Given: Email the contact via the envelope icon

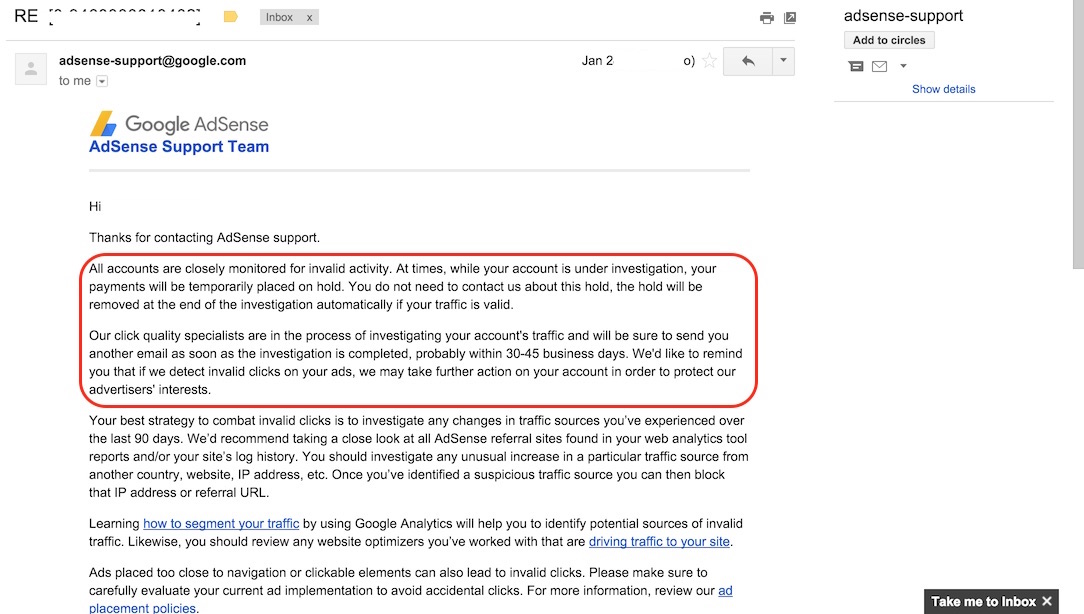Looking at the screenshot, I should click(879, 66).
